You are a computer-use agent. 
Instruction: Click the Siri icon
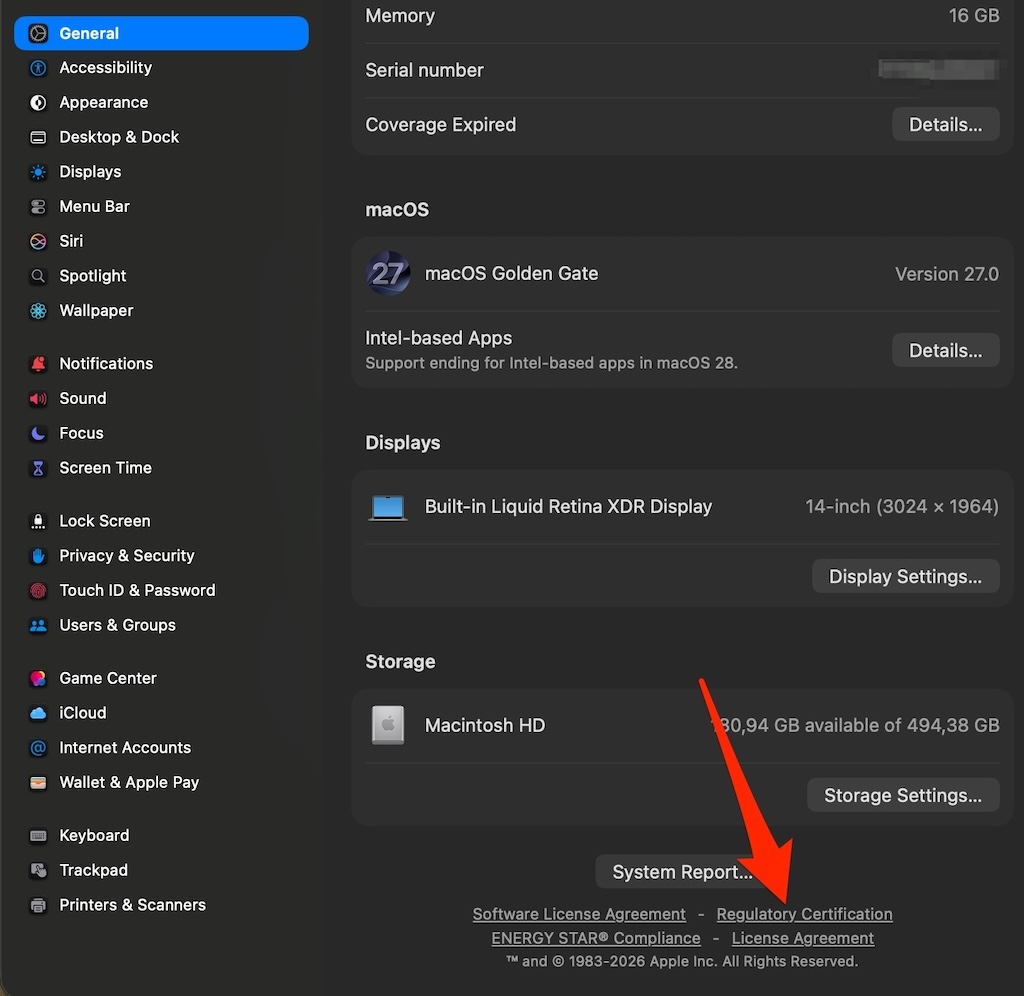pyautogui.click(x=39, y=241)
